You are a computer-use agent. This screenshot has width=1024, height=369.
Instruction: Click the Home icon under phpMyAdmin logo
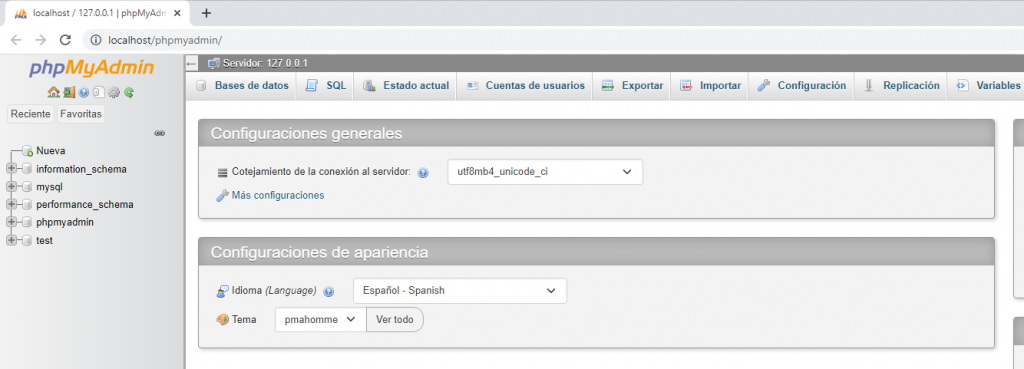coord(54,92)
